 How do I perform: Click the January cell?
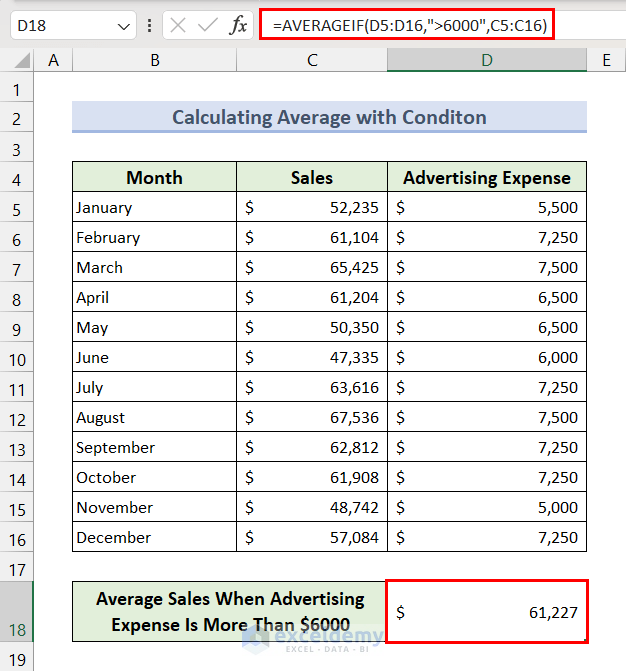point(154,208)
